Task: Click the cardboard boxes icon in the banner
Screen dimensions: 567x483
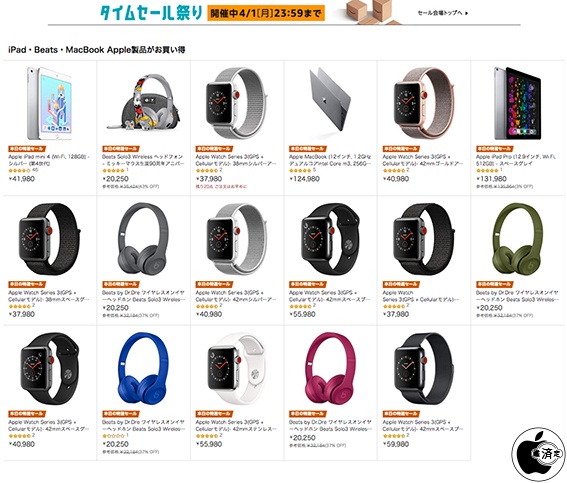Action: click(373, 12)
